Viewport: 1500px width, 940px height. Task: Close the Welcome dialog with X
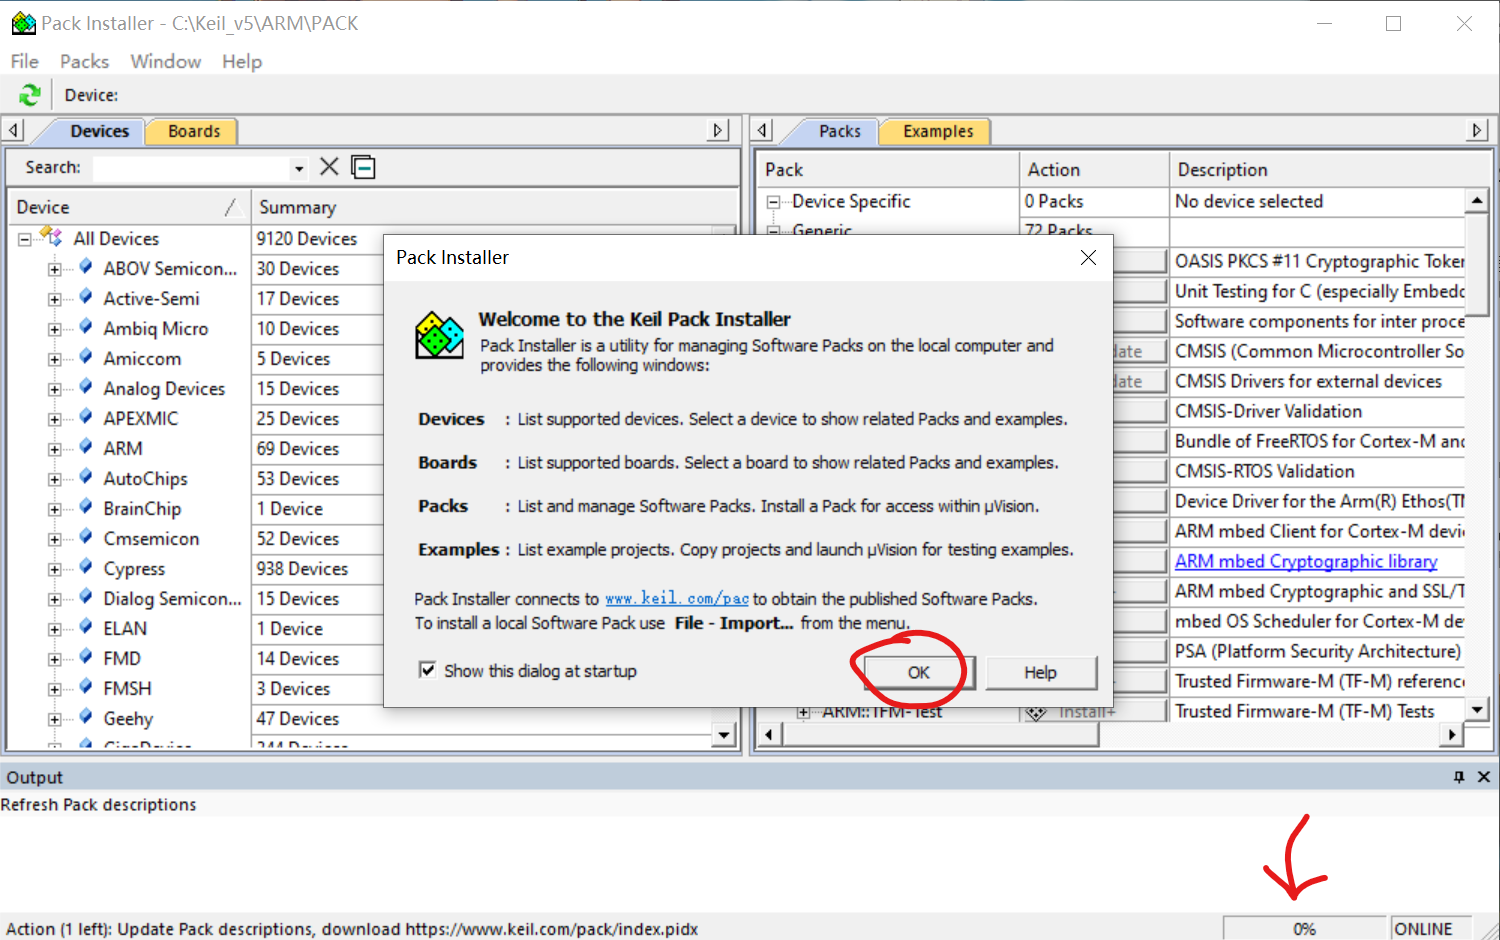(x=1088, y=258)
